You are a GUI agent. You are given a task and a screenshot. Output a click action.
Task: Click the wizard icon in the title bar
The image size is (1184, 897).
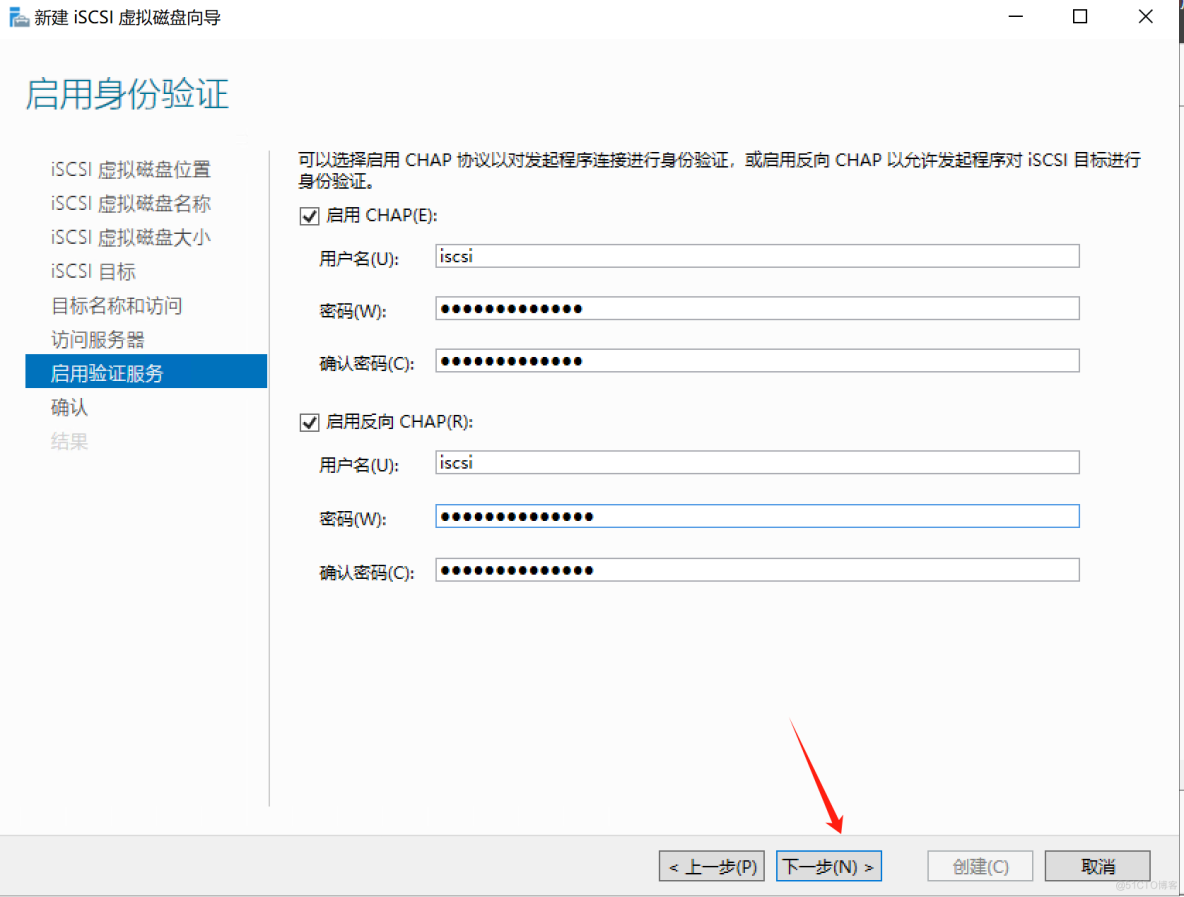point(18,17)
